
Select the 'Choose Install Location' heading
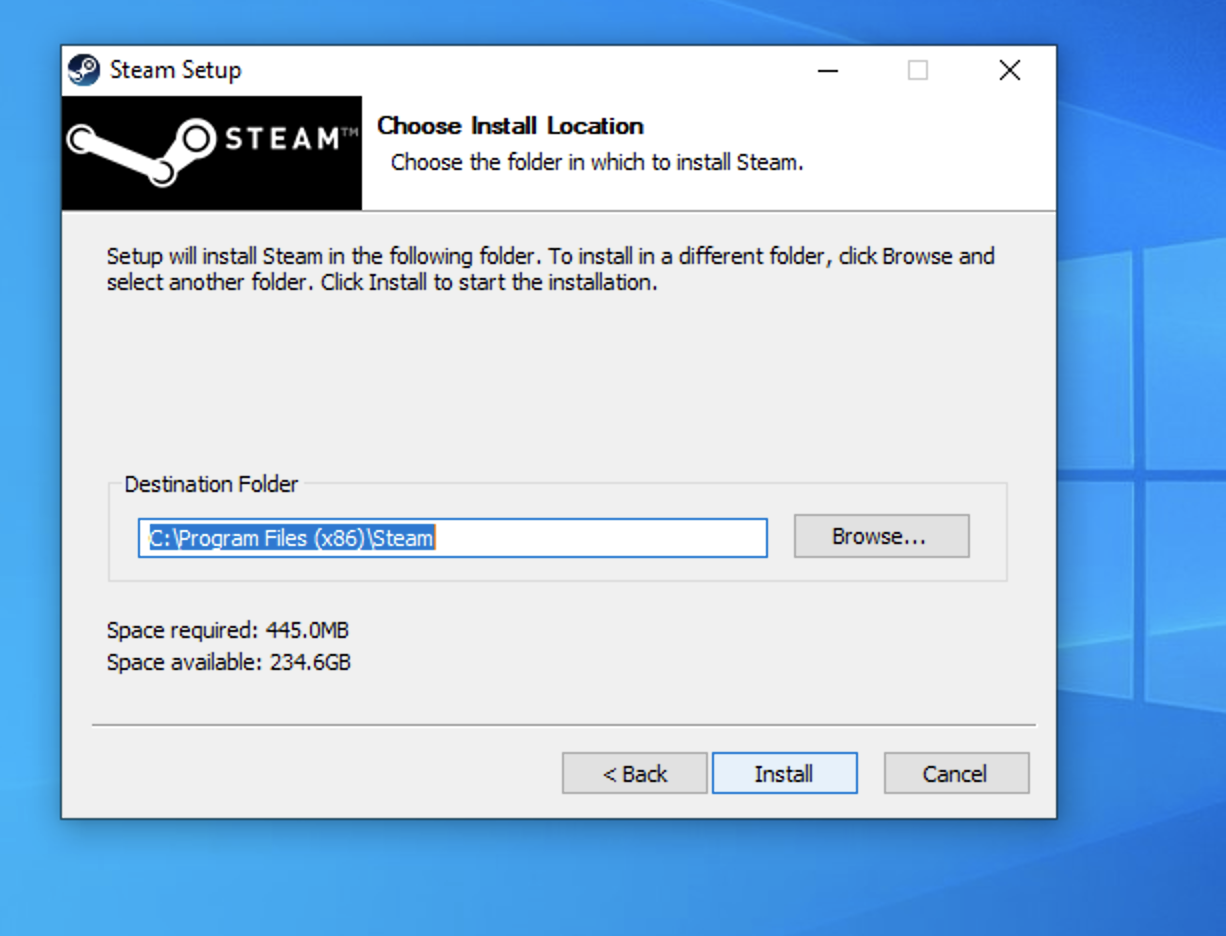coord(510,126)
